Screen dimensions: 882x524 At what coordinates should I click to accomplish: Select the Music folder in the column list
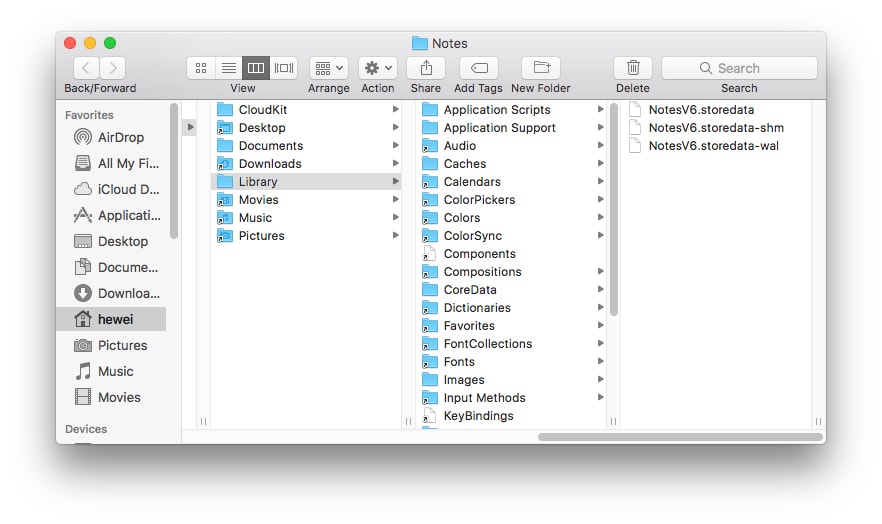[x=307, y=218]
